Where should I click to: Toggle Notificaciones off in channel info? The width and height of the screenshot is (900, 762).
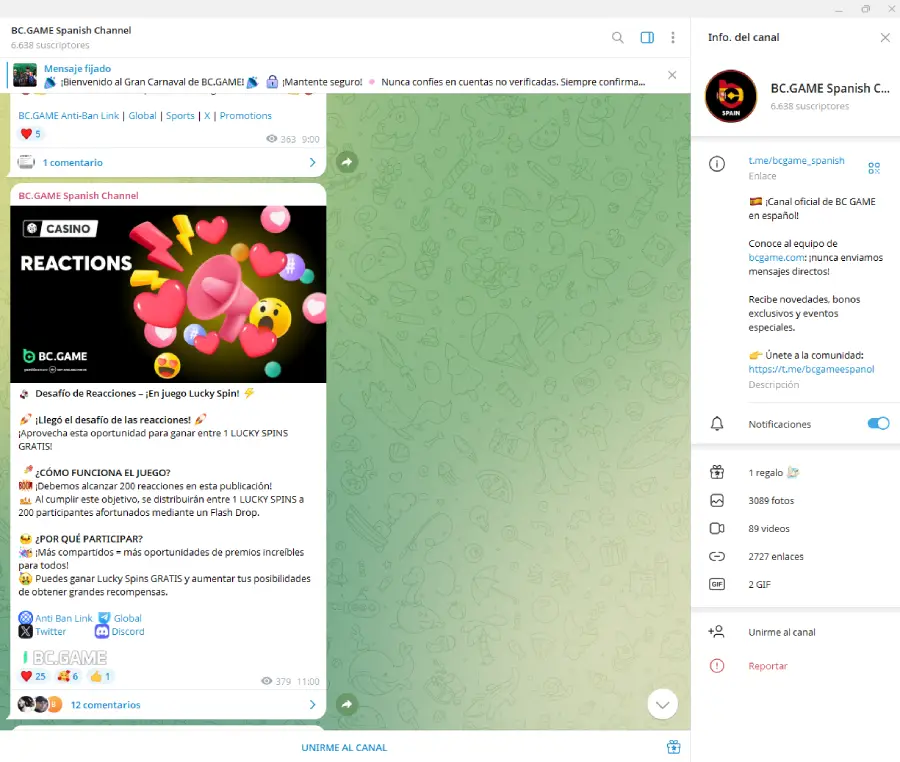pyautogui.click(x=877, y=423)
